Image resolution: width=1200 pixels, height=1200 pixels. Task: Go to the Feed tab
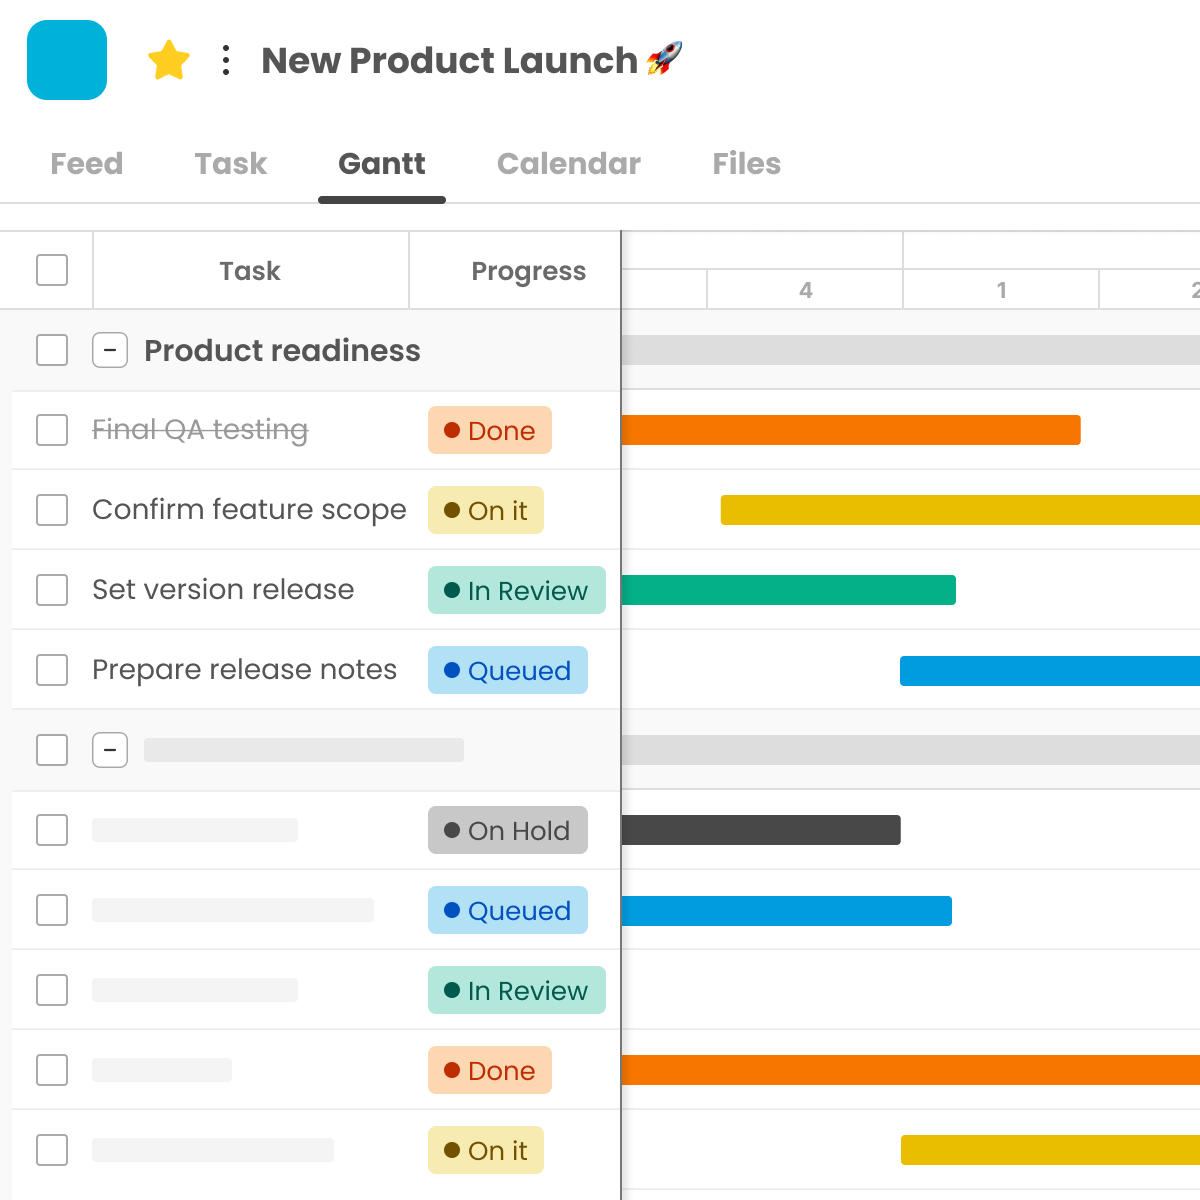tap(86, 163)
